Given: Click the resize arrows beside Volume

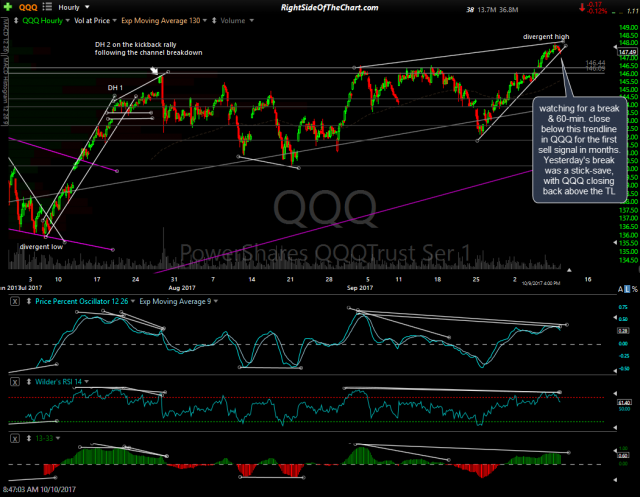Looking at the screenshot, I should click(x=214, y=20).
